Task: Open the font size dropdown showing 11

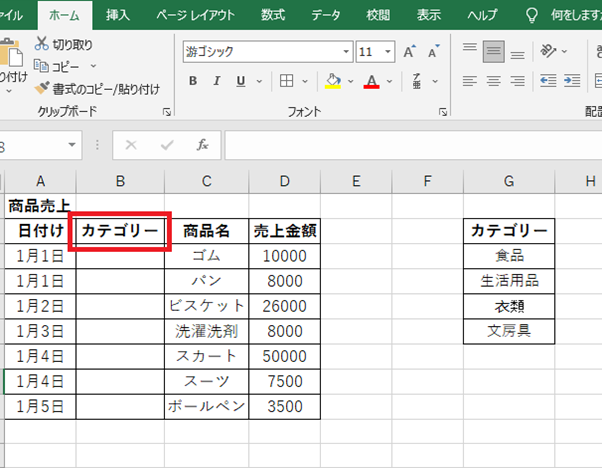Action: click(x=388, y=51)
